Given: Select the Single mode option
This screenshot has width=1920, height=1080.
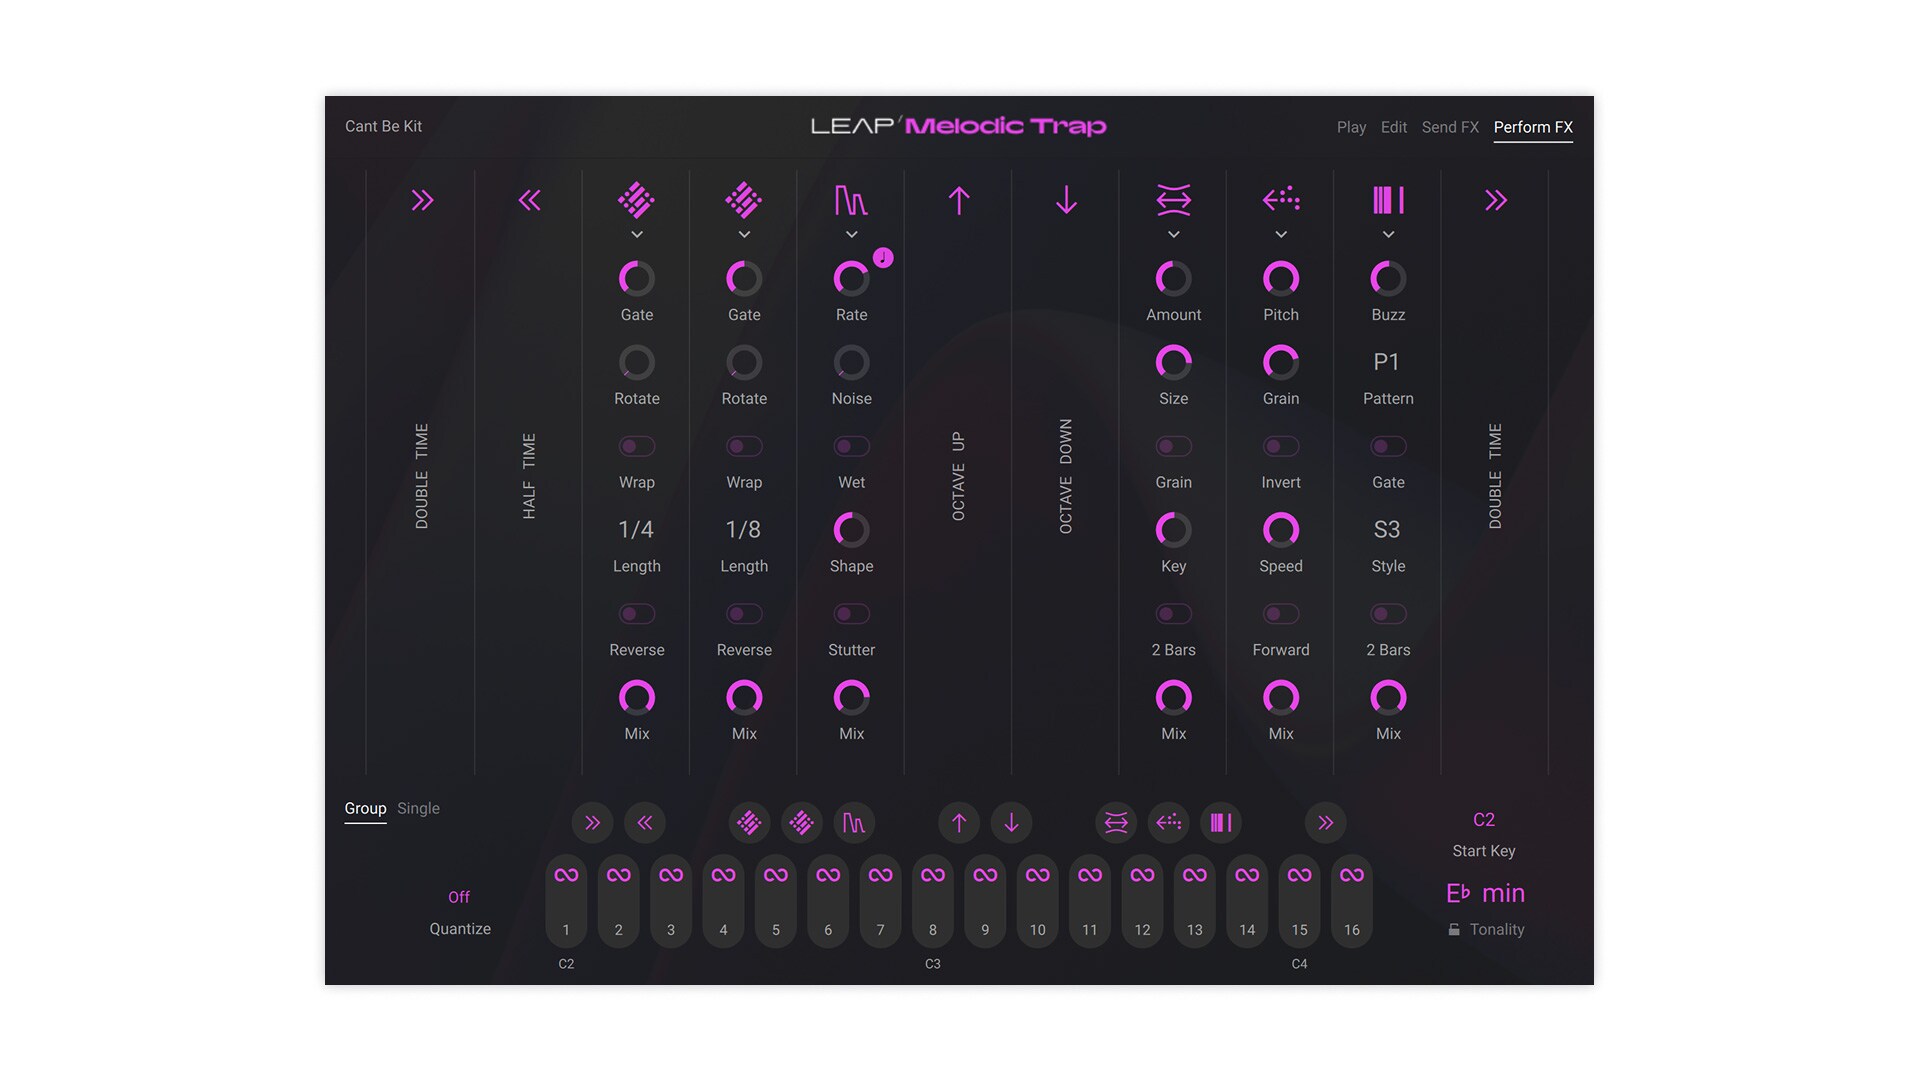Looking at the screenshot, I should point(418,808).
